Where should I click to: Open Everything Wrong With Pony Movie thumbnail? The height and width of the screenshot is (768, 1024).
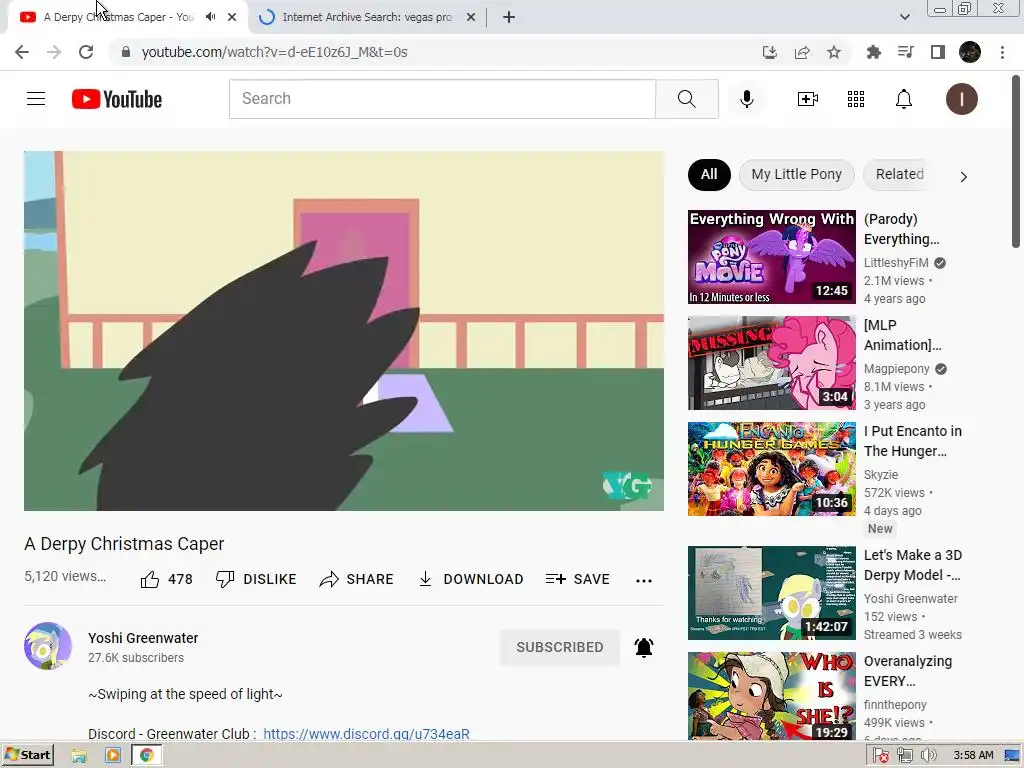pos(771,257)
